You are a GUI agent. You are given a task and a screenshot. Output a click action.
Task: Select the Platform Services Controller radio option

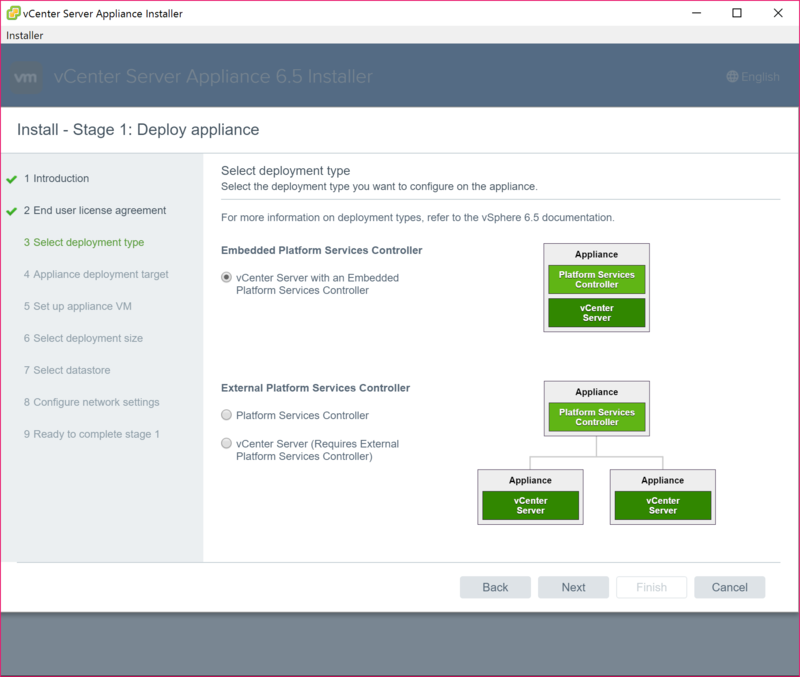coord(226,415)
